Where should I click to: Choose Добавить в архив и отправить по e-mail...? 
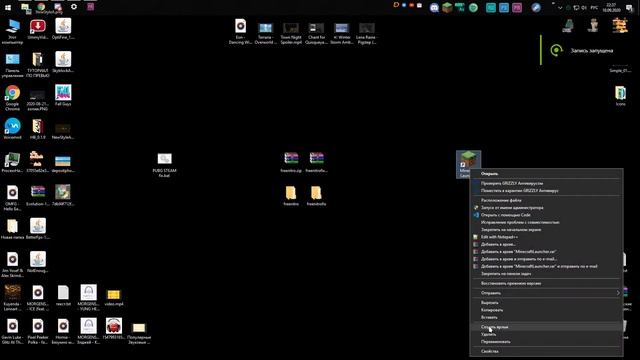pyautogui.click(x=547, y=259)
